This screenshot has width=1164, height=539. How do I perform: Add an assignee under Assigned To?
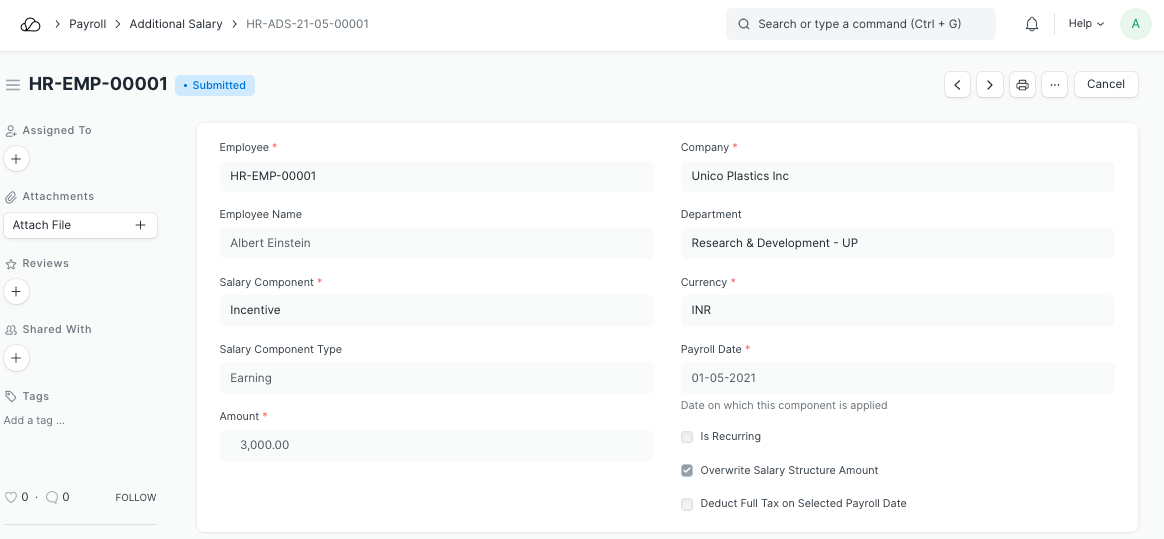point(17,158)
